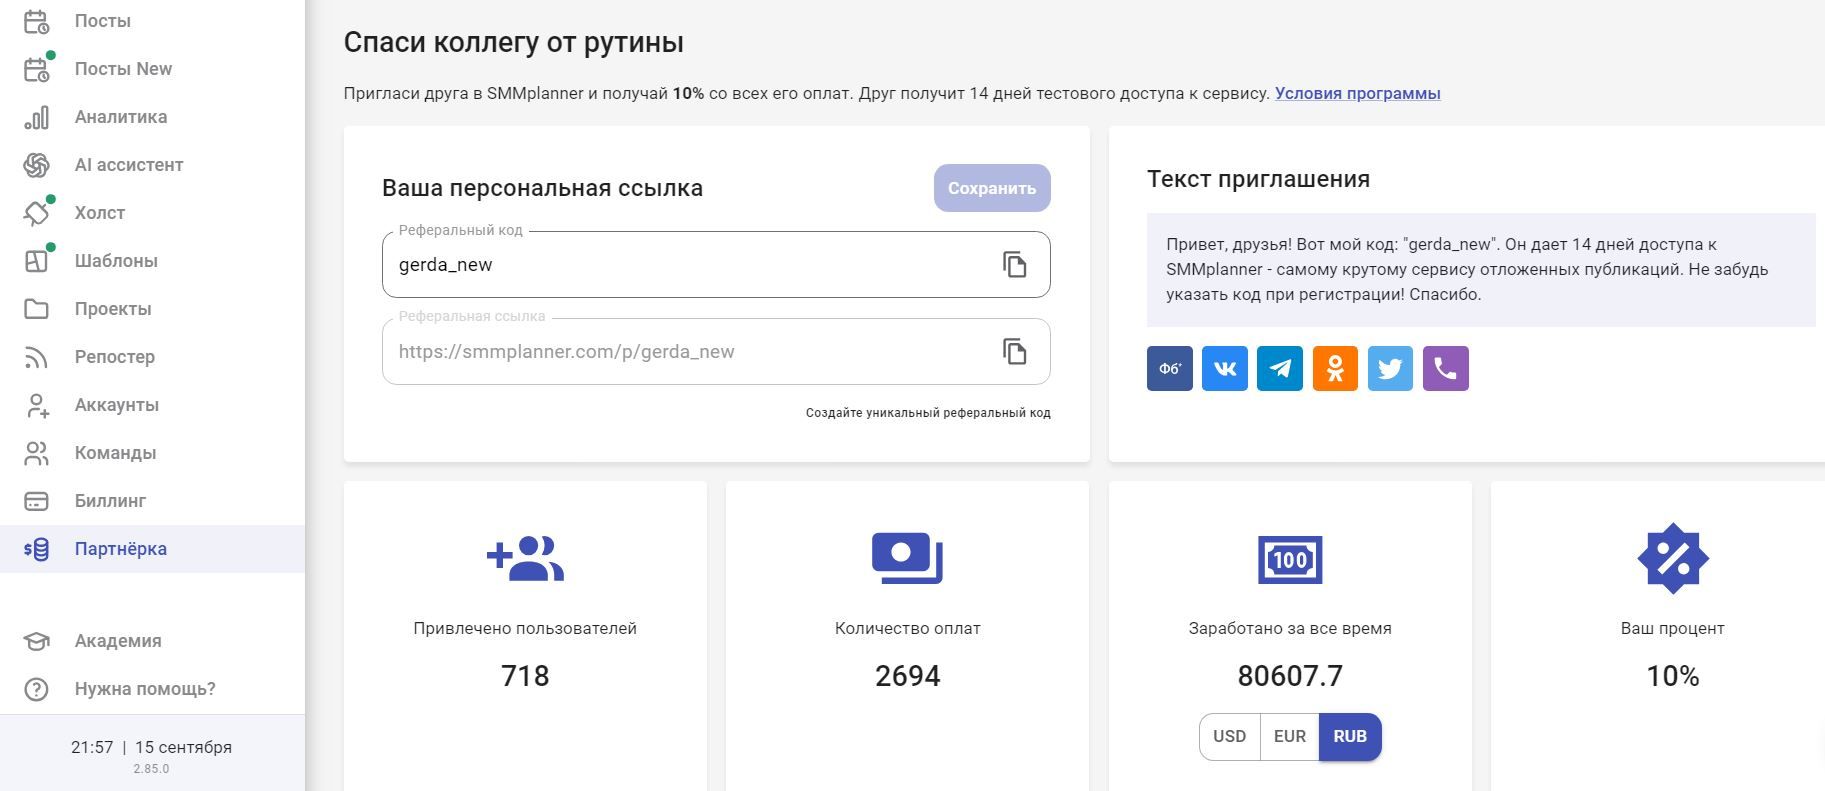Click the Команды people icon

(x=36, y=453)
